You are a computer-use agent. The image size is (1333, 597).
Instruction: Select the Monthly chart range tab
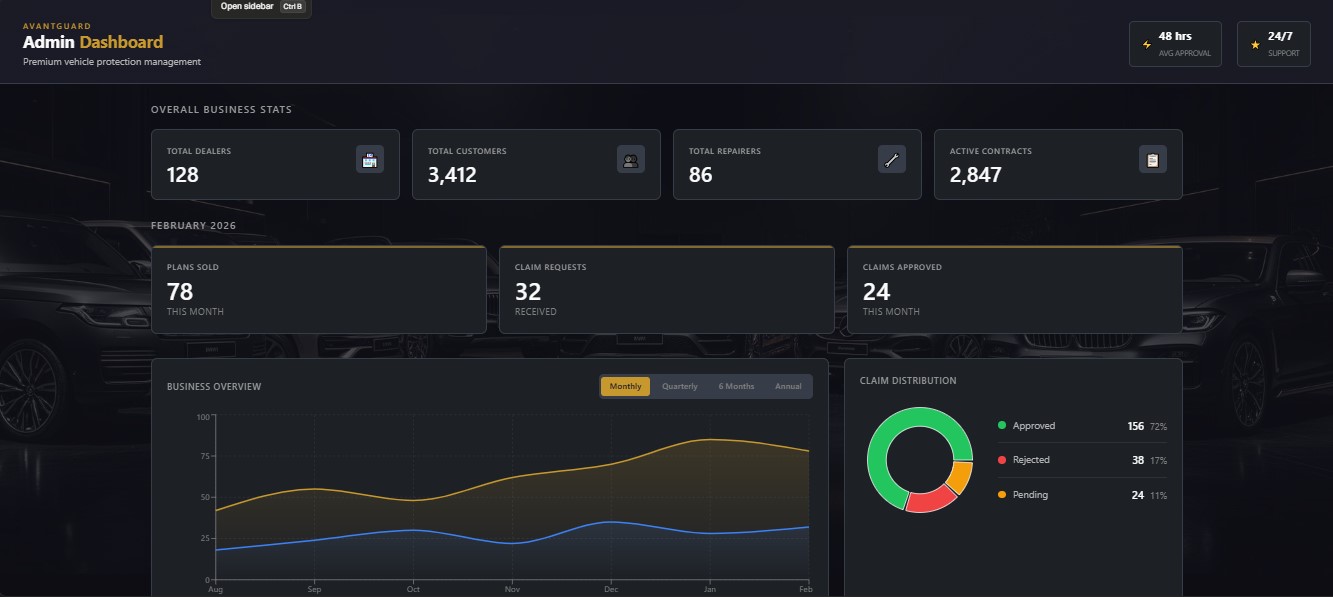(626, 386)
